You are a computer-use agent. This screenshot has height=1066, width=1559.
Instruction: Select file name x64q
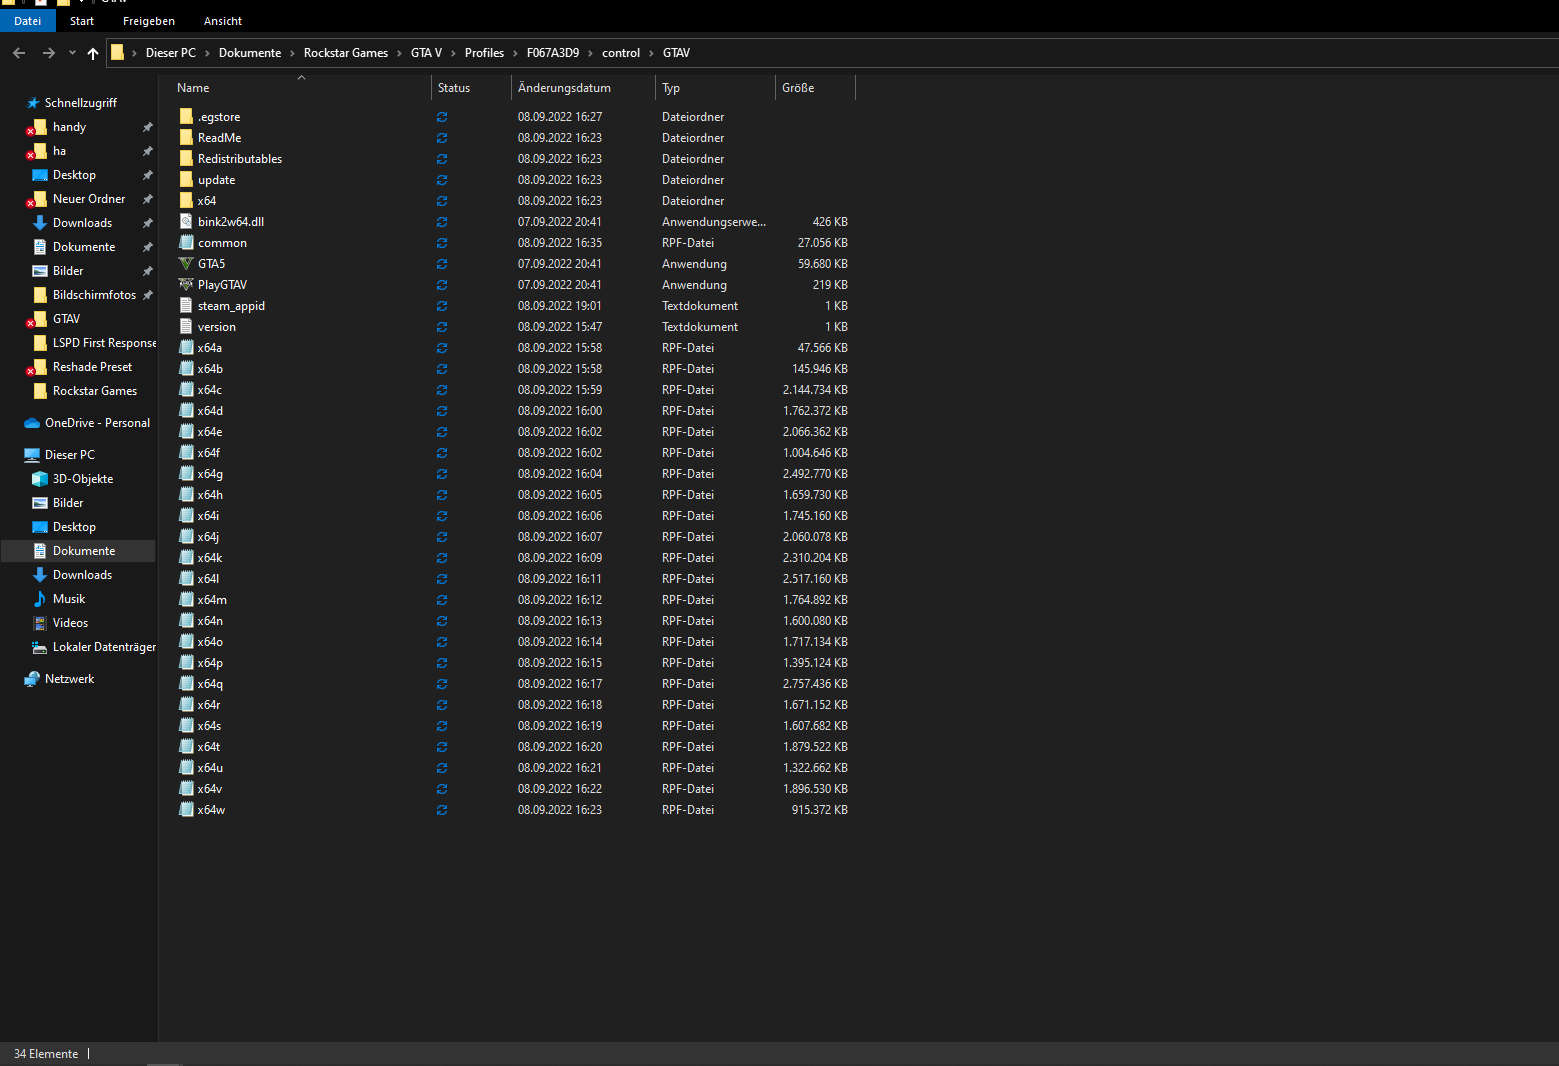210,684
